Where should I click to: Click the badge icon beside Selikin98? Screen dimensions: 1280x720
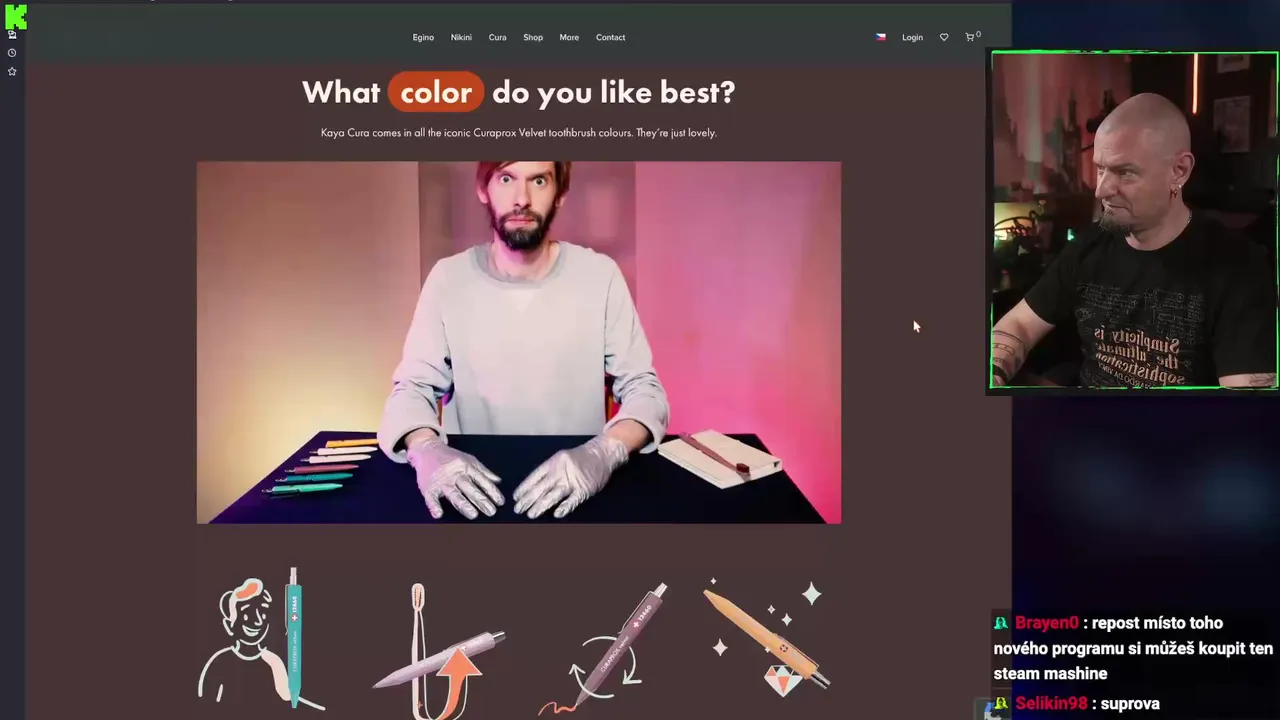[x=1001, y=704]
